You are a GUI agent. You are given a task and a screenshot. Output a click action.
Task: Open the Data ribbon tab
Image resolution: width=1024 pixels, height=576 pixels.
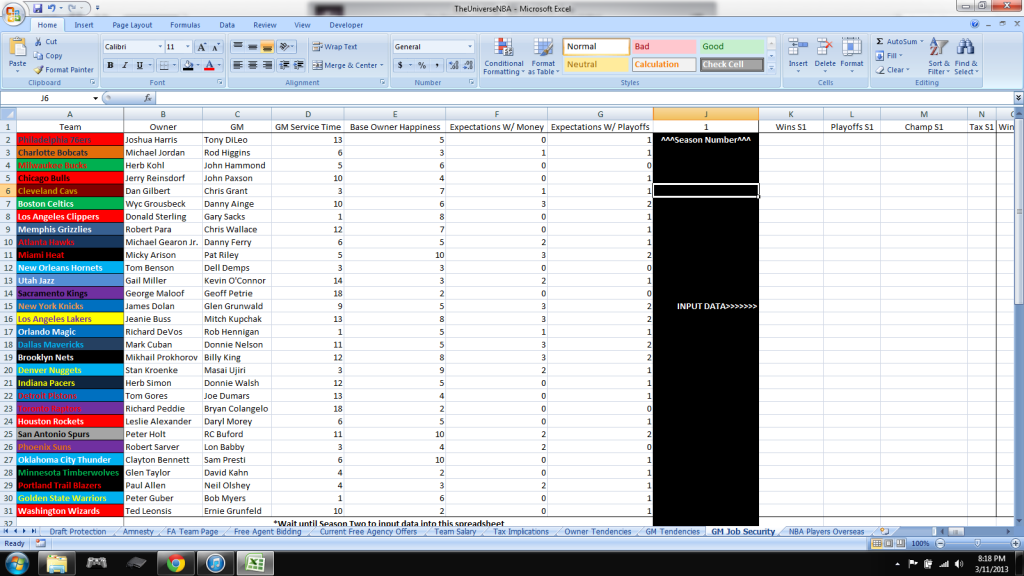[x=227, y=25]
